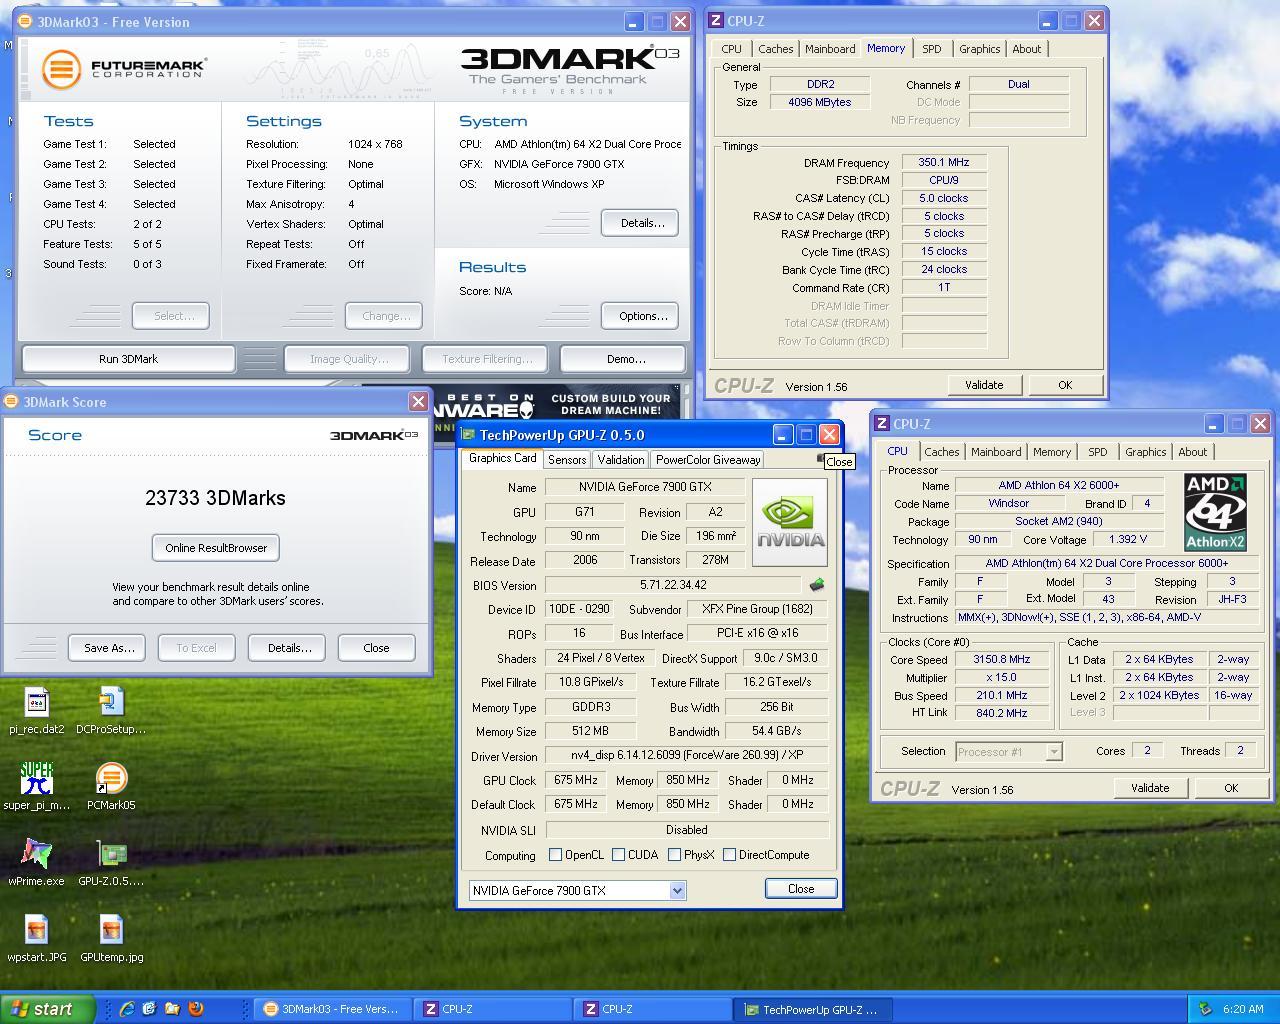The width and height of the screenshot is (1280, 1024).
Task: Click the second quick launch icon
Action: point(150,1009)
